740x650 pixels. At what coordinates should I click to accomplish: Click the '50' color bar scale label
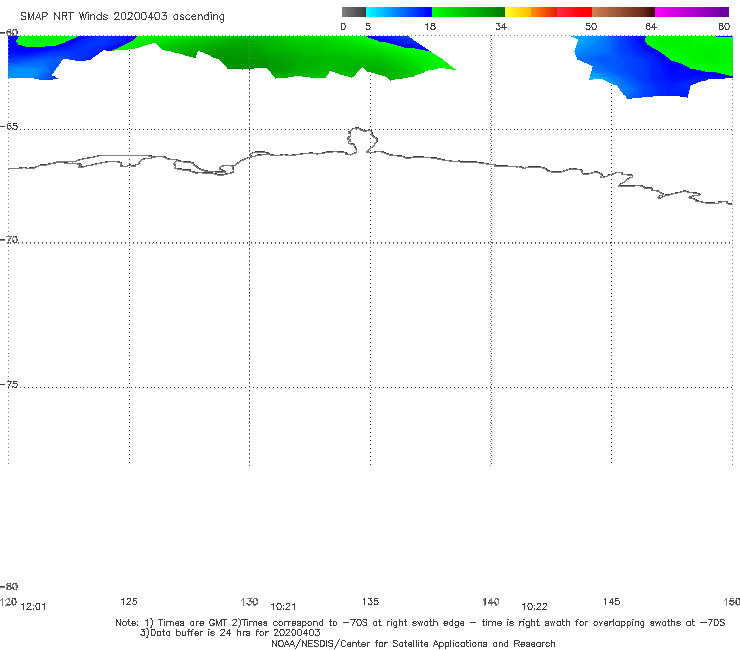[591, 26]
